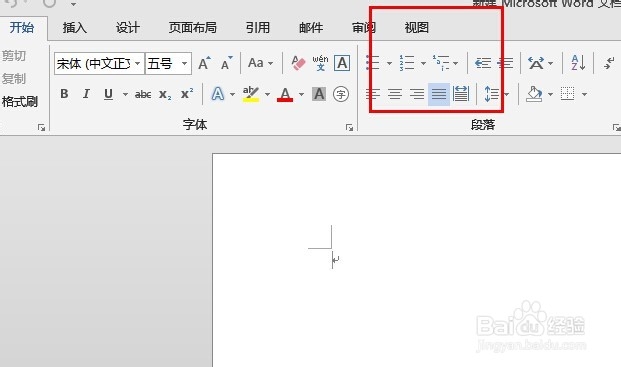The width and height of the screenshot is (621, 367).
Task: Click the font size box 五号
Action: (162, 63)
